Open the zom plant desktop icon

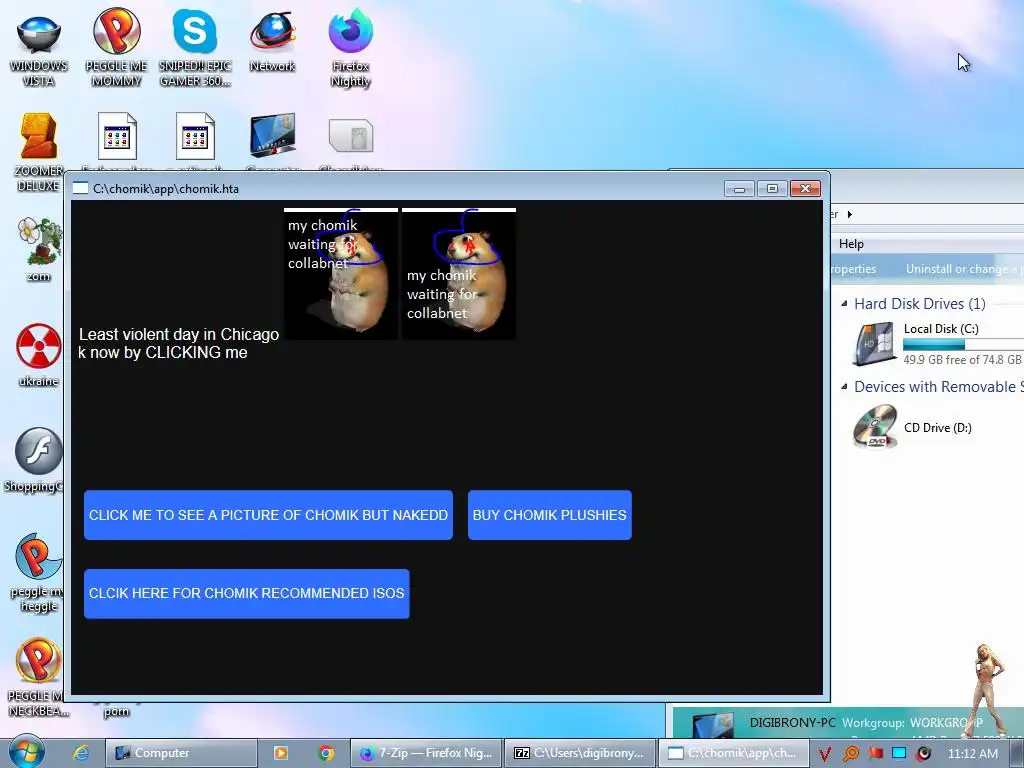point(39,249)
